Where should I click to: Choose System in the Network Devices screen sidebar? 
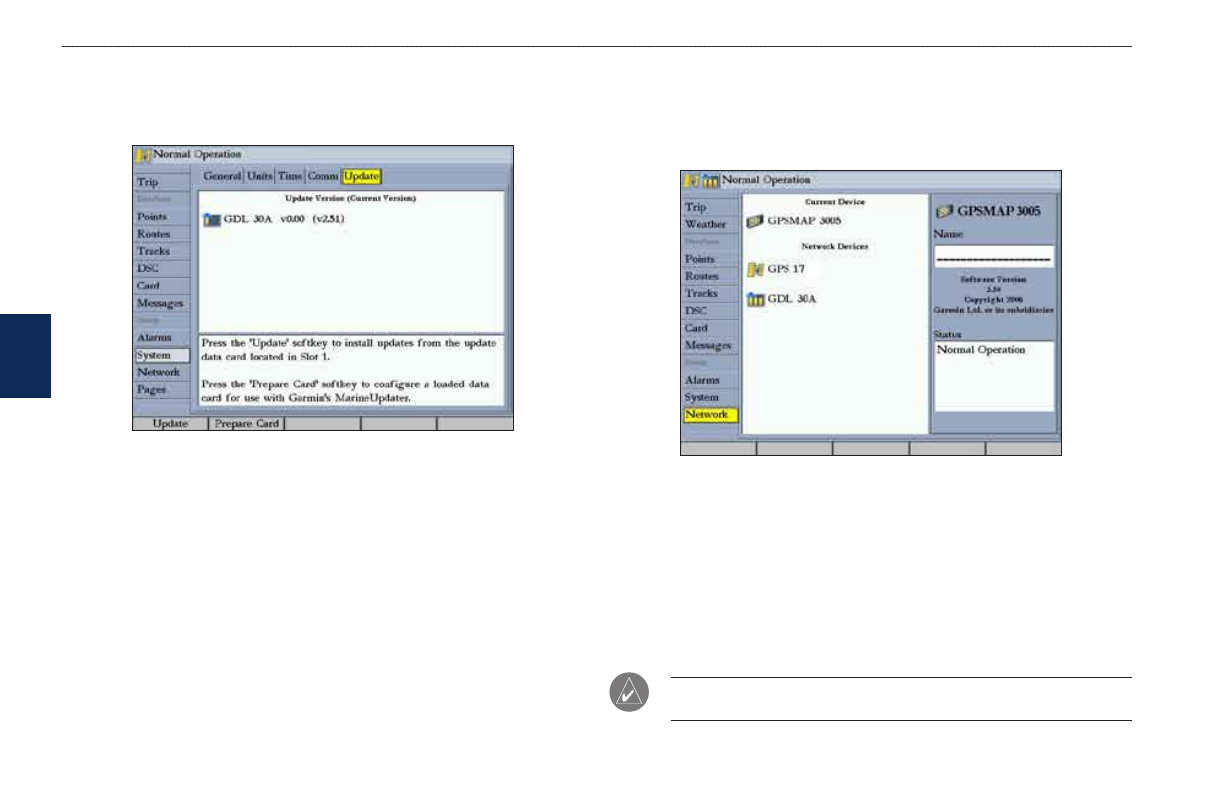click(x=710, y=397)
